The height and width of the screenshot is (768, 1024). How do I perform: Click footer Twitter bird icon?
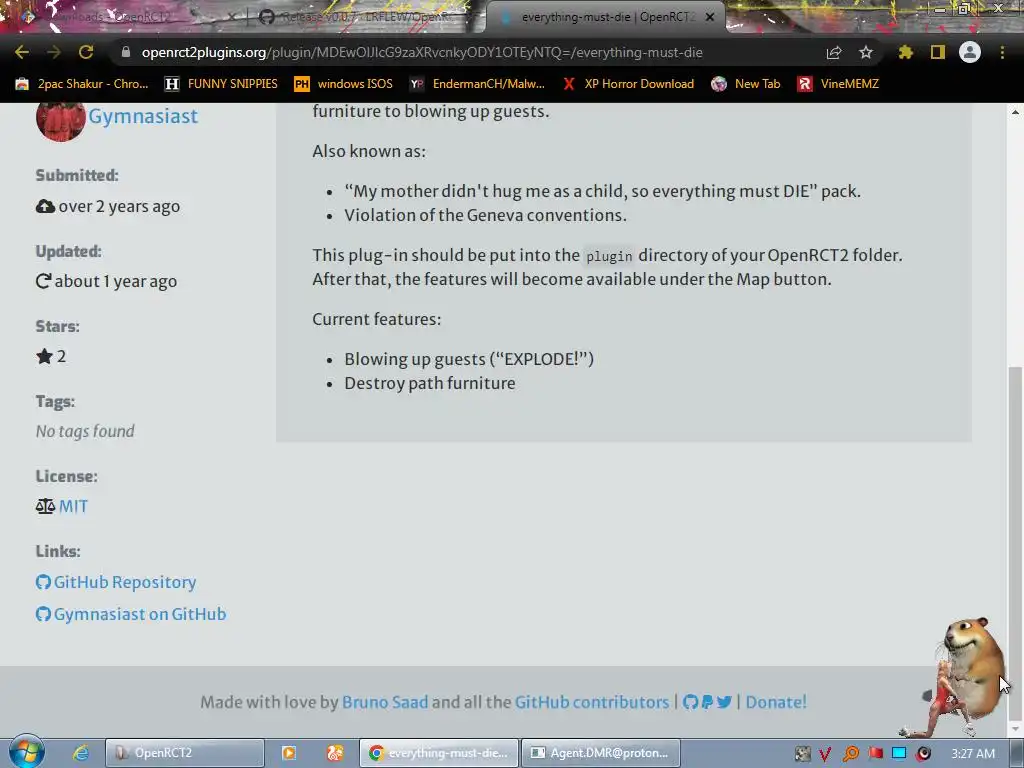point(724,702)
